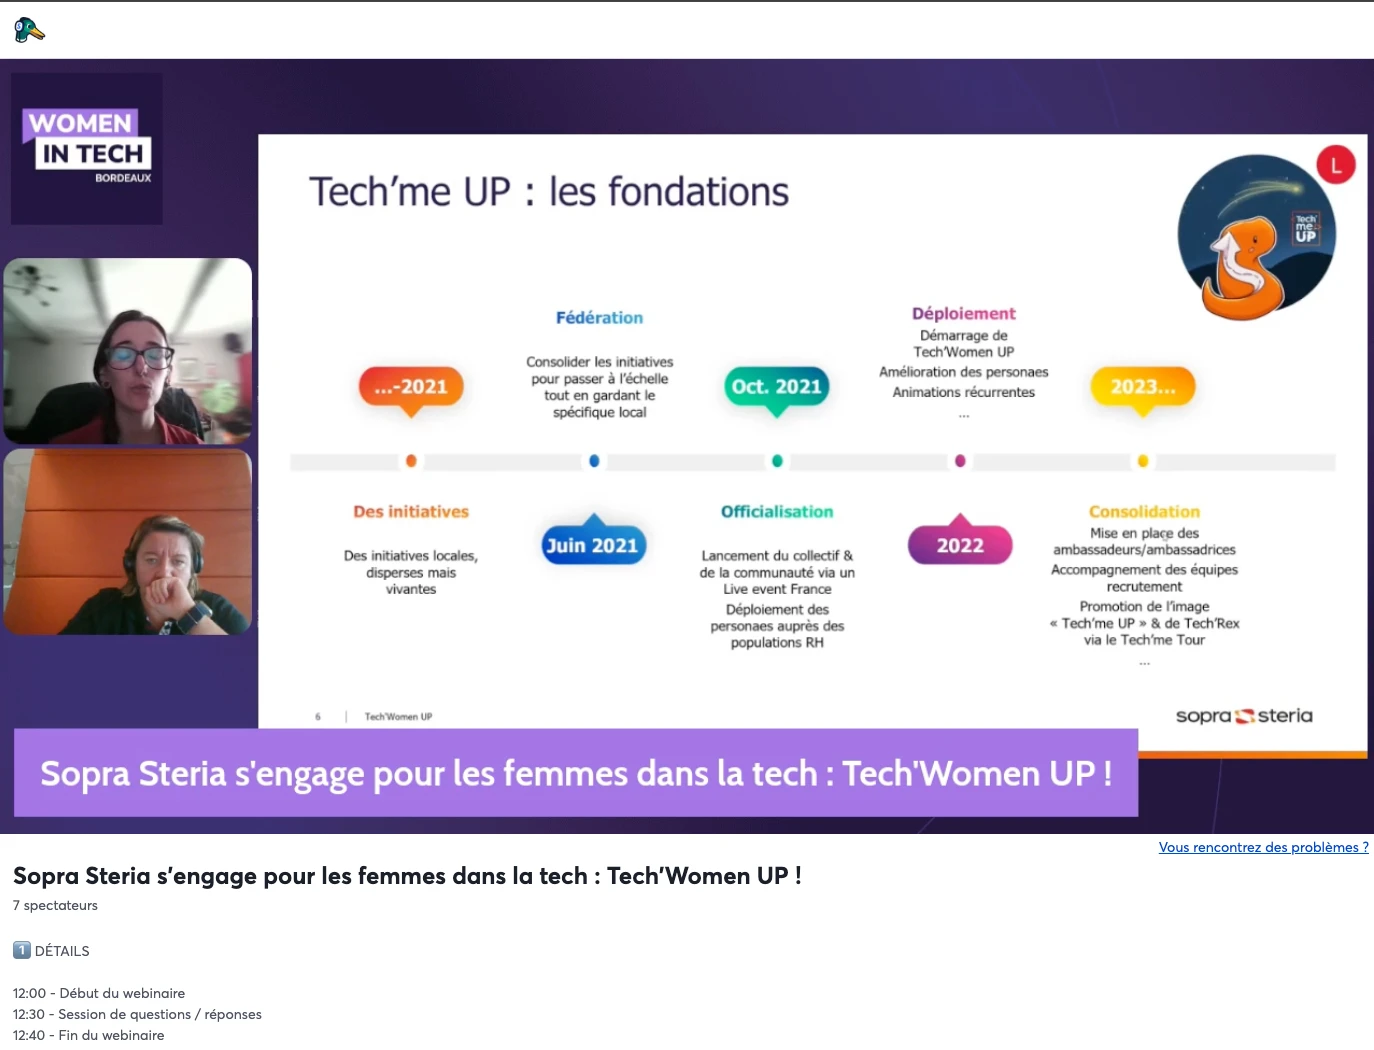This screenshot has width=1374, height=1050.
Task: Select the purple '2022' timeline pill
Action: coord(960,545)
